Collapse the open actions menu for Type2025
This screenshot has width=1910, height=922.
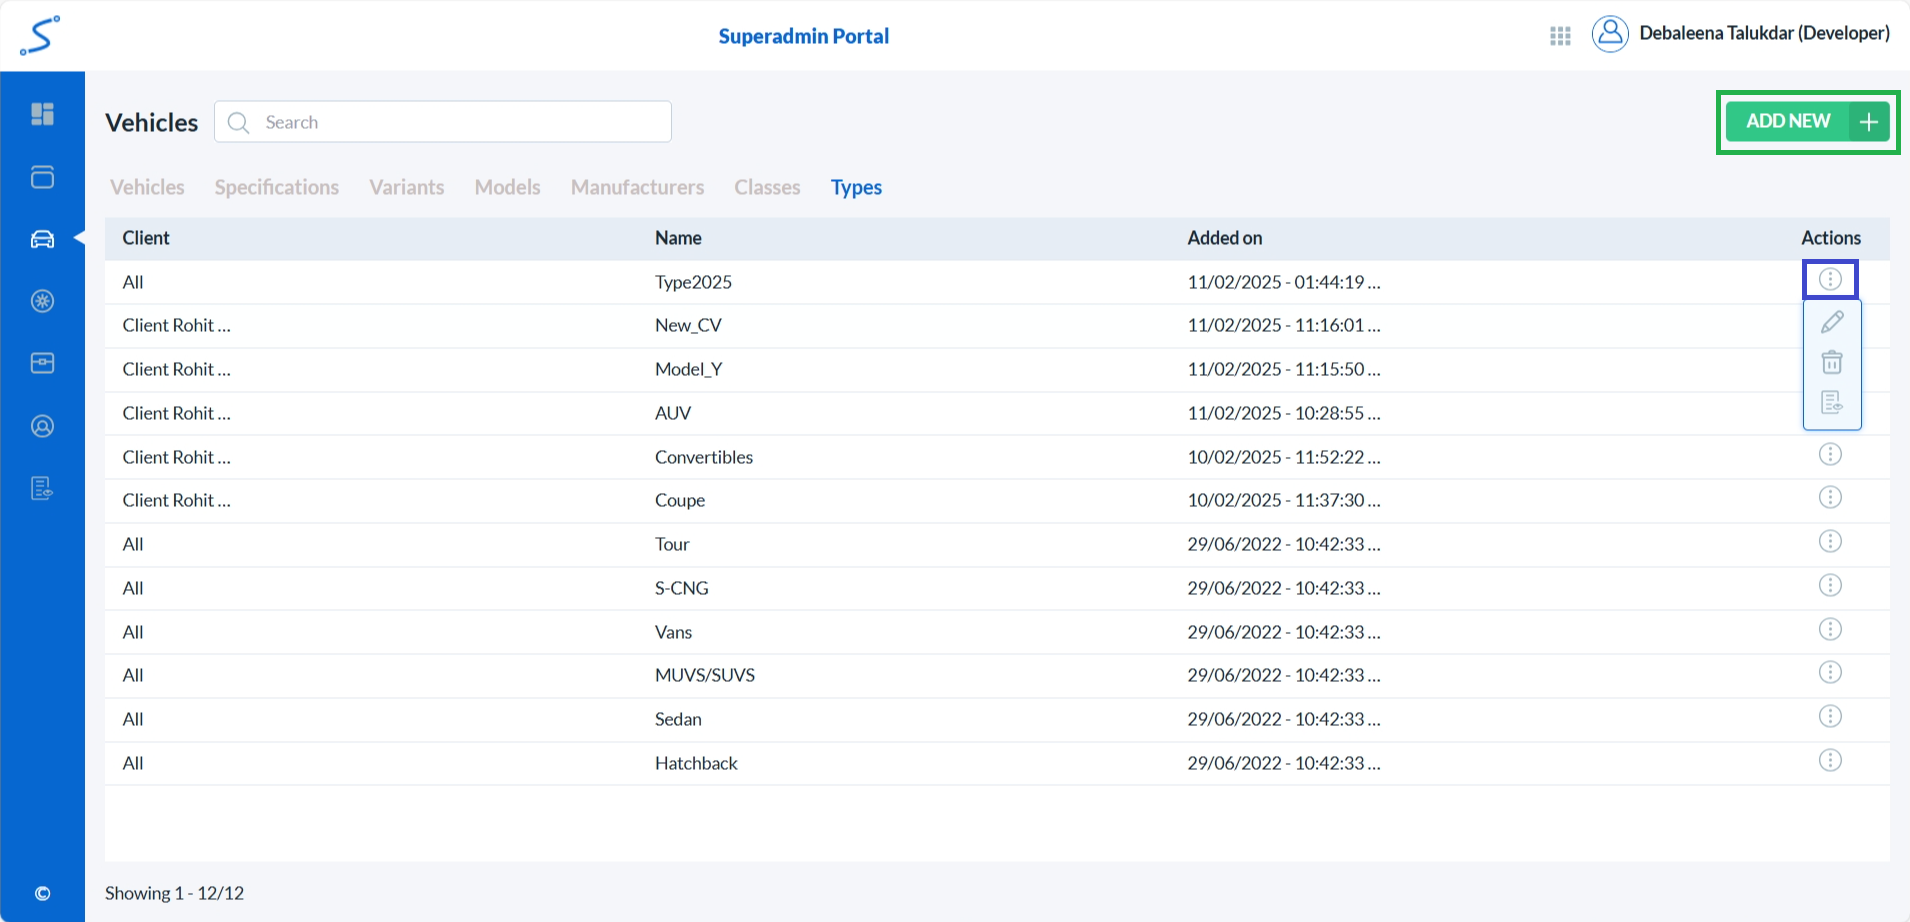tap(1829, 280)
